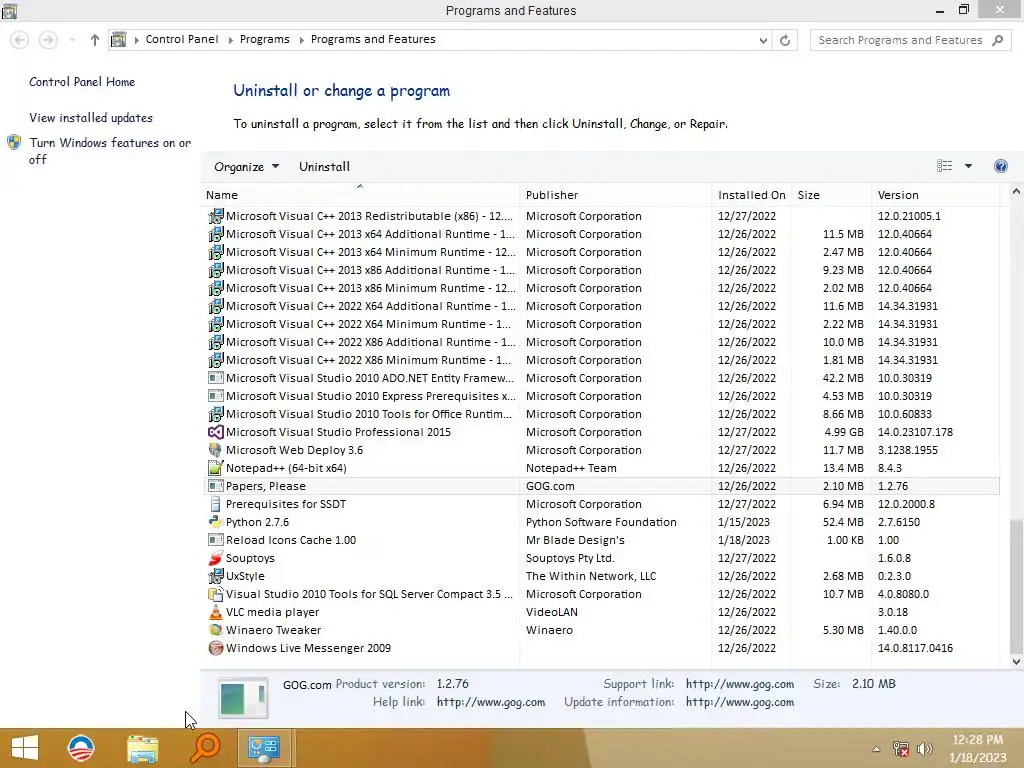Click the version cell 14.0.8117.0416

[x=915, y=648]
